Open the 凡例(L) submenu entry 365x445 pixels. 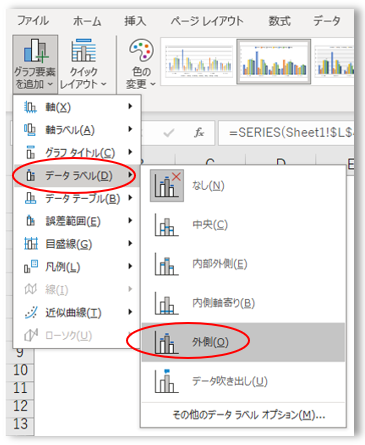coord(77,267)
